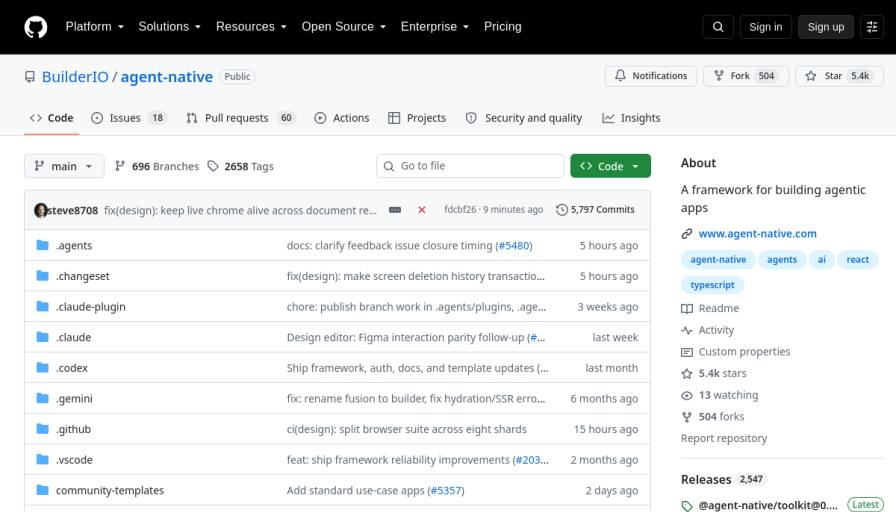The width and height of the screenshot is (896, 512).
Task: Switch to the Actions tab
Action: 342,118
